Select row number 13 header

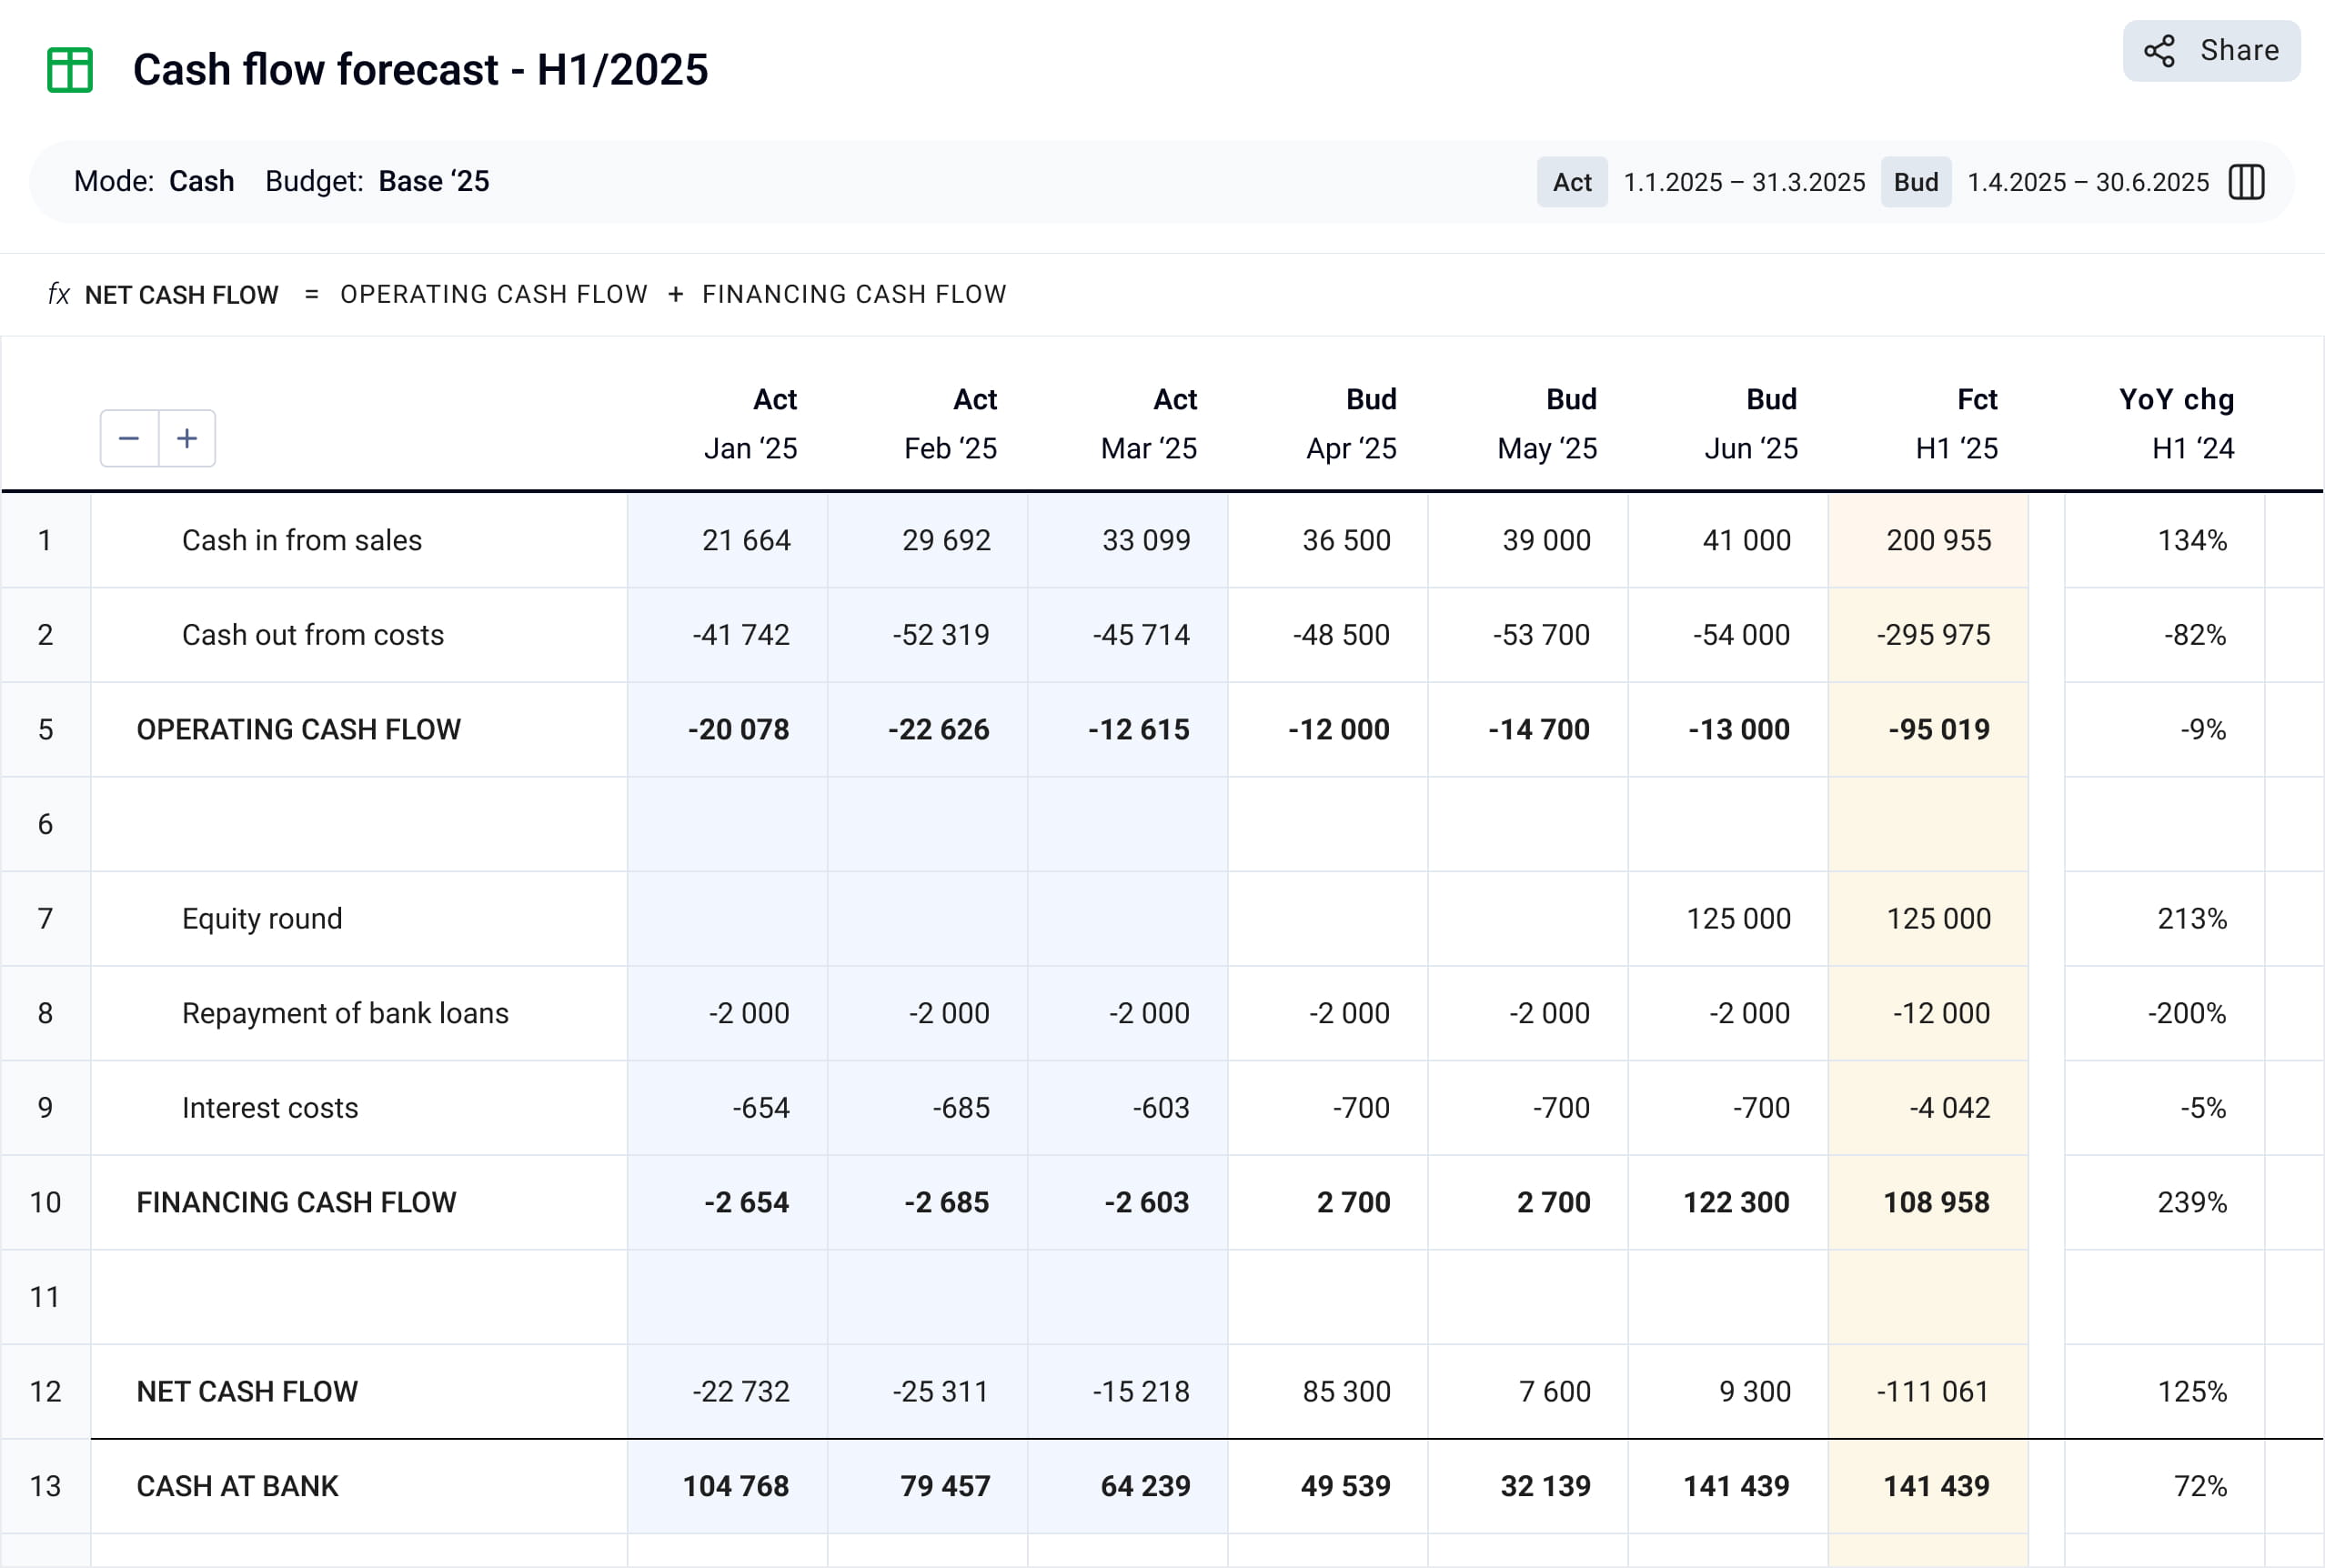pyautogui.click(x=45, y=1486)
